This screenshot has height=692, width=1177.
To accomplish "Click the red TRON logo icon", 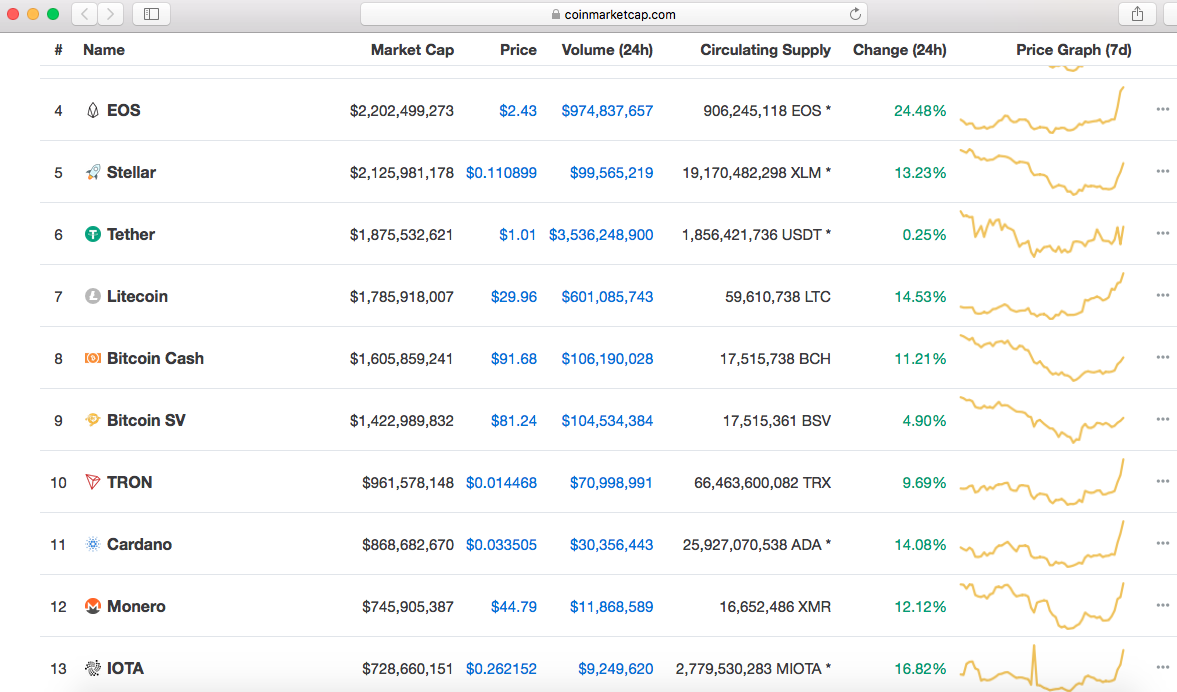I will pyautogui.click(x=92, y=482).
